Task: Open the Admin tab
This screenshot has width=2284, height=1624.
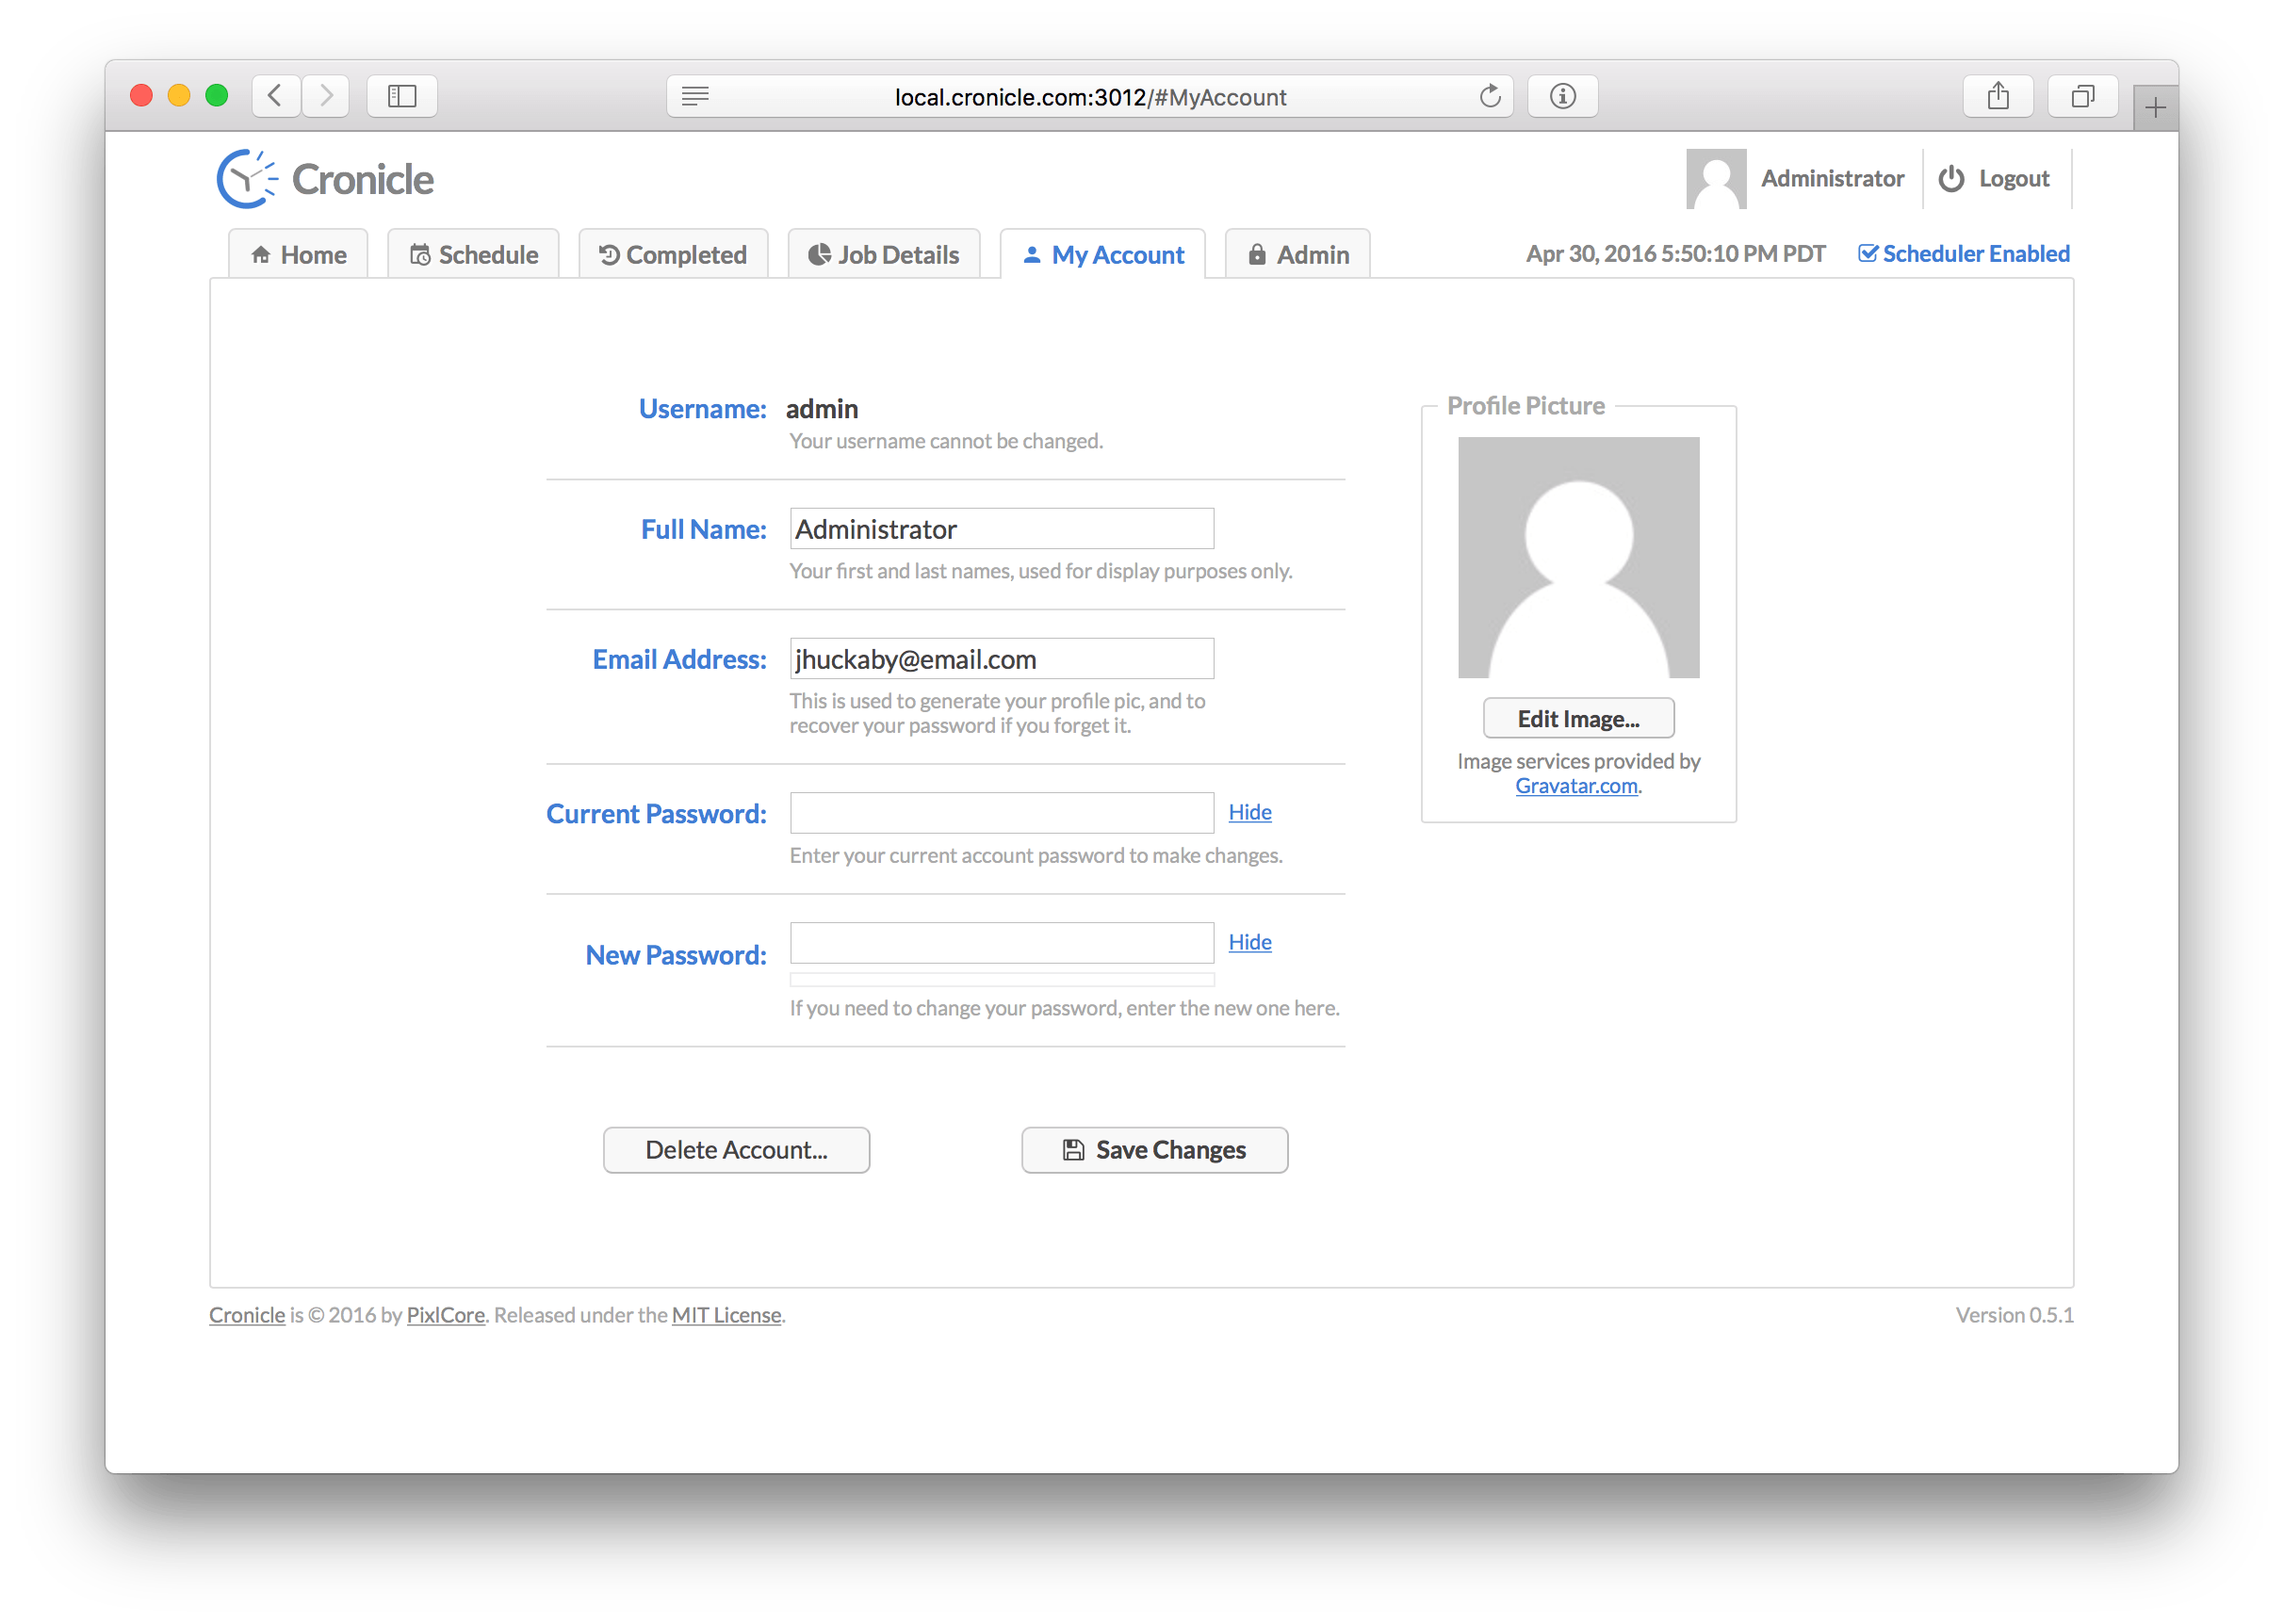Action: [1298, 255]
